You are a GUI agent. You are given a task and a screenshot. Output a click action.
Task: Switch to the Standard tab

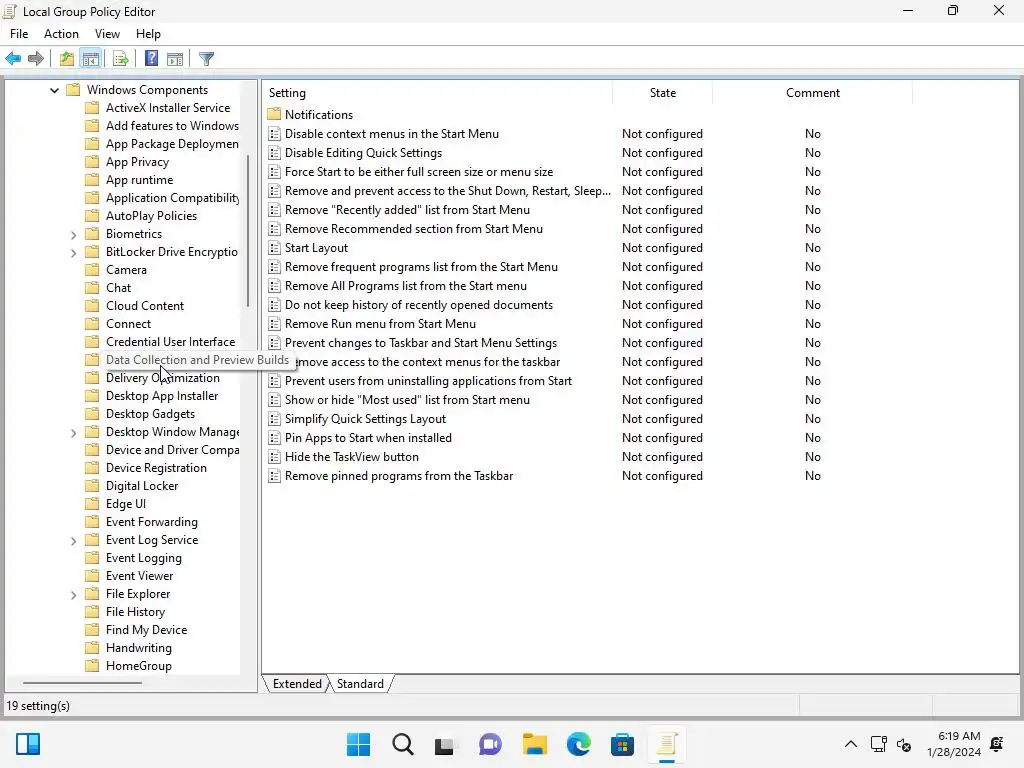click(x=360, y=684)
